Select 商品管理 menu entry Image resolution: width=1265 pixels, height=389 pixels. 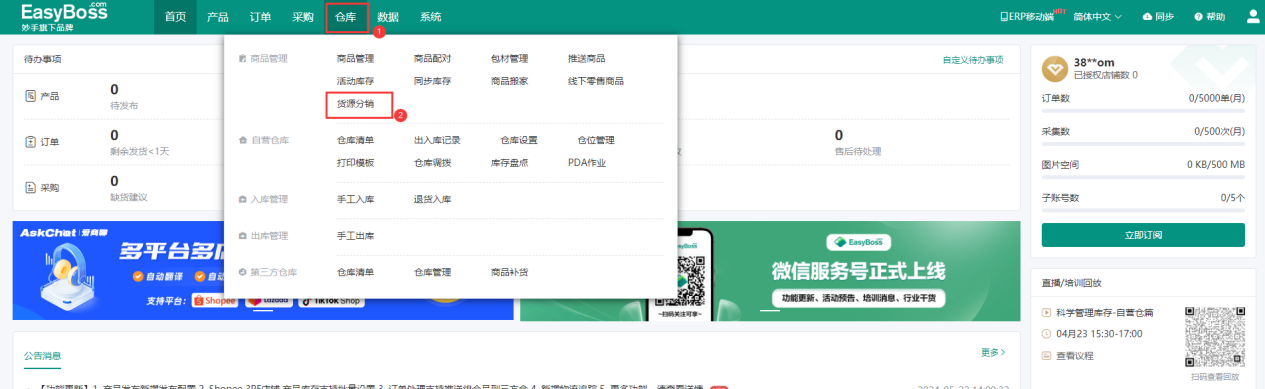coord(355,59)
